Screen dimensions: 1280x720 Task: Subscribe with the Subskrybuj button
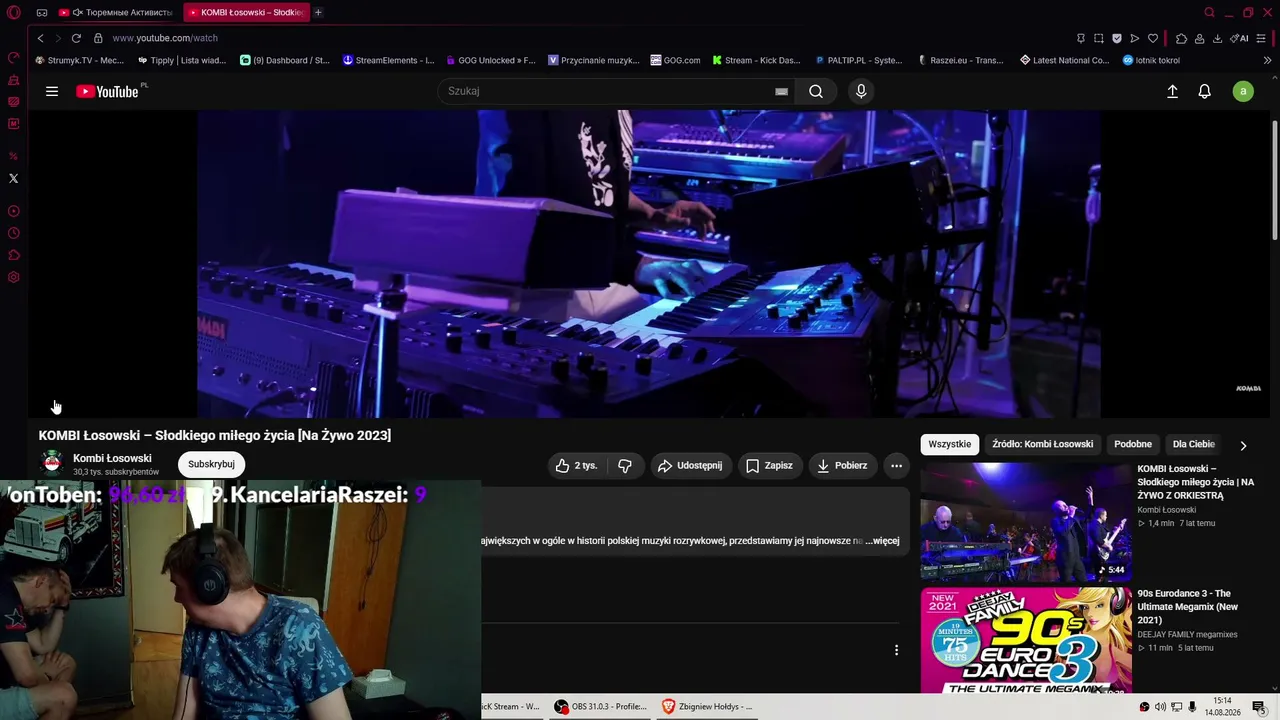[211, 464]
